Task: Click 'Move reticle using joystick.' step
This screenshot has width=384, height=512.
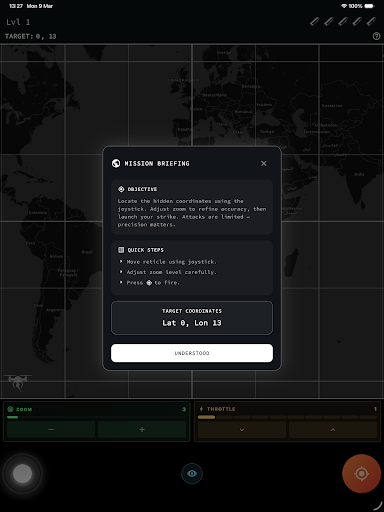Action: pos(171,262)
